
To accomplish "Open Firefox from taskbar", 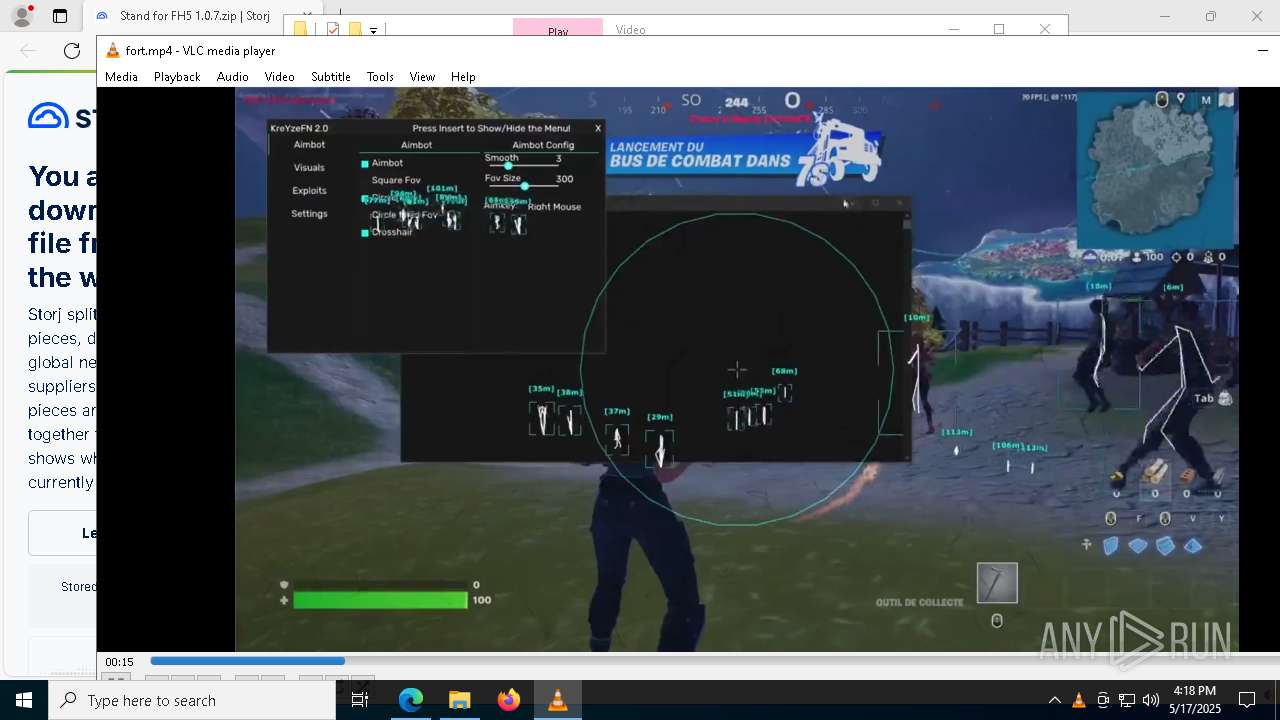I will pyautogui.click(x=508, y=700).
